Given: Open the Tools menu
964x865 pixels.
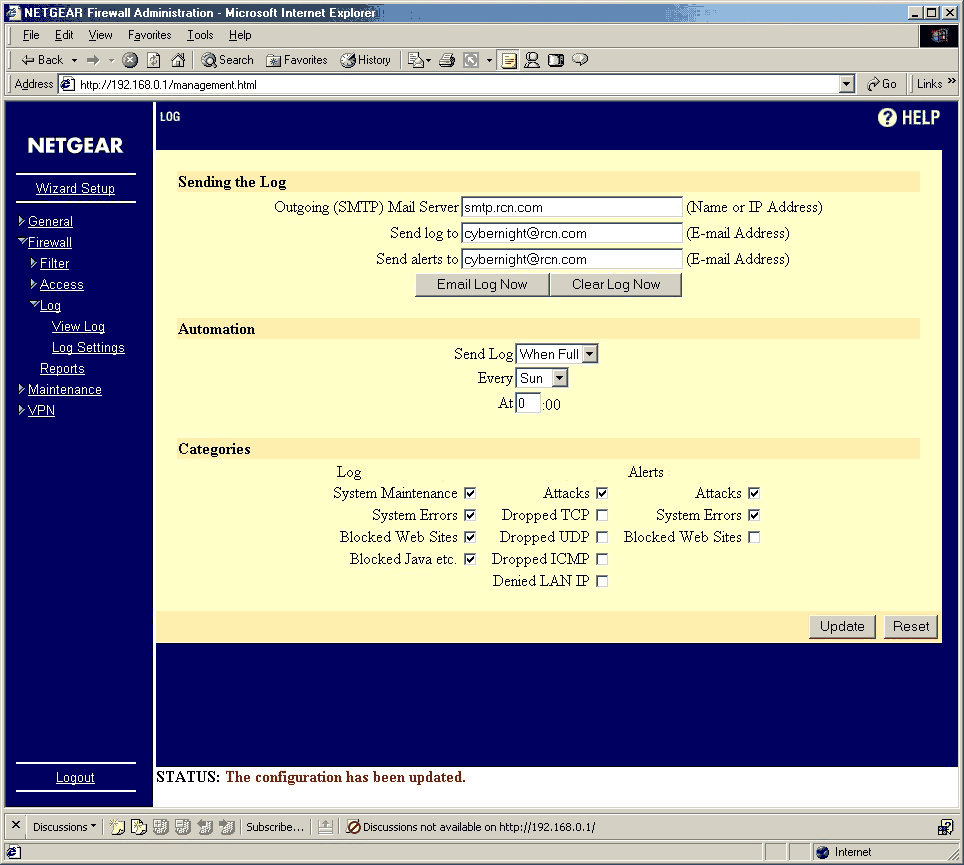Looking at the screenshot, I should (x=200, y=35).
